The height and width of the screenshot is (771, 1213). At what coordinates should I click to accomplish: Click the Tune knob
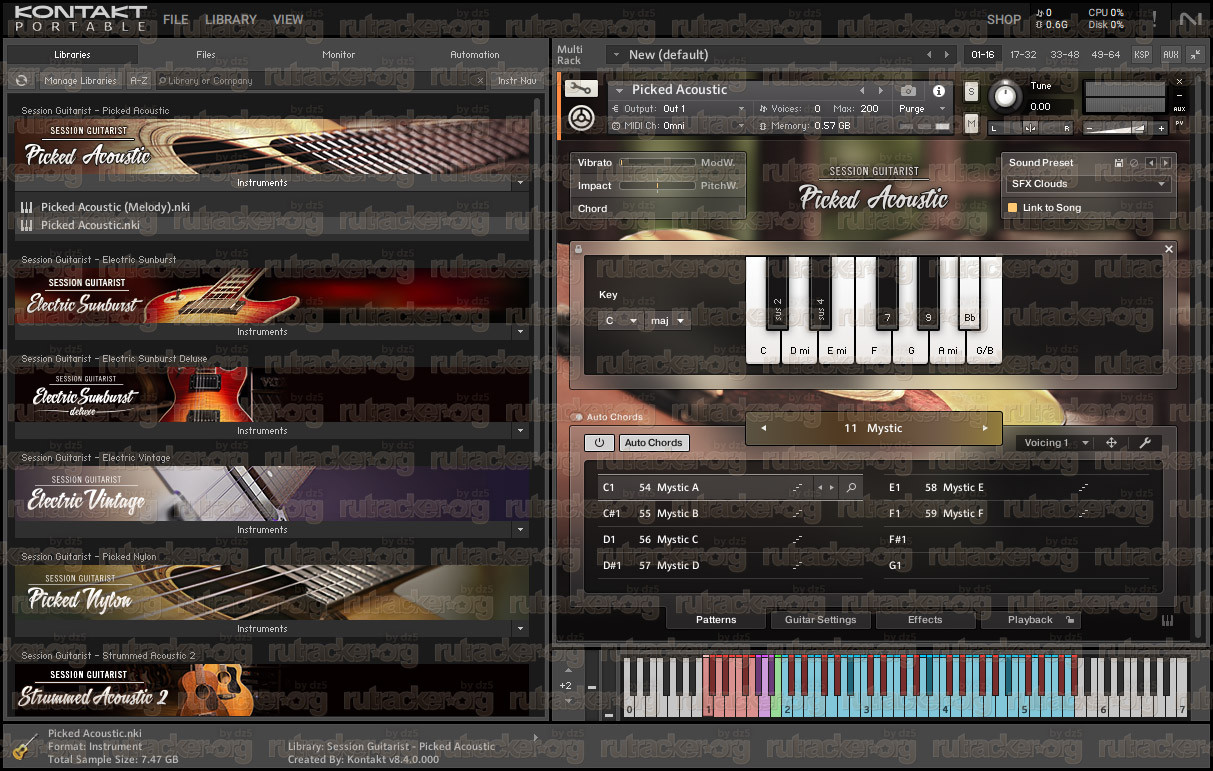(x=1007, y=97)
